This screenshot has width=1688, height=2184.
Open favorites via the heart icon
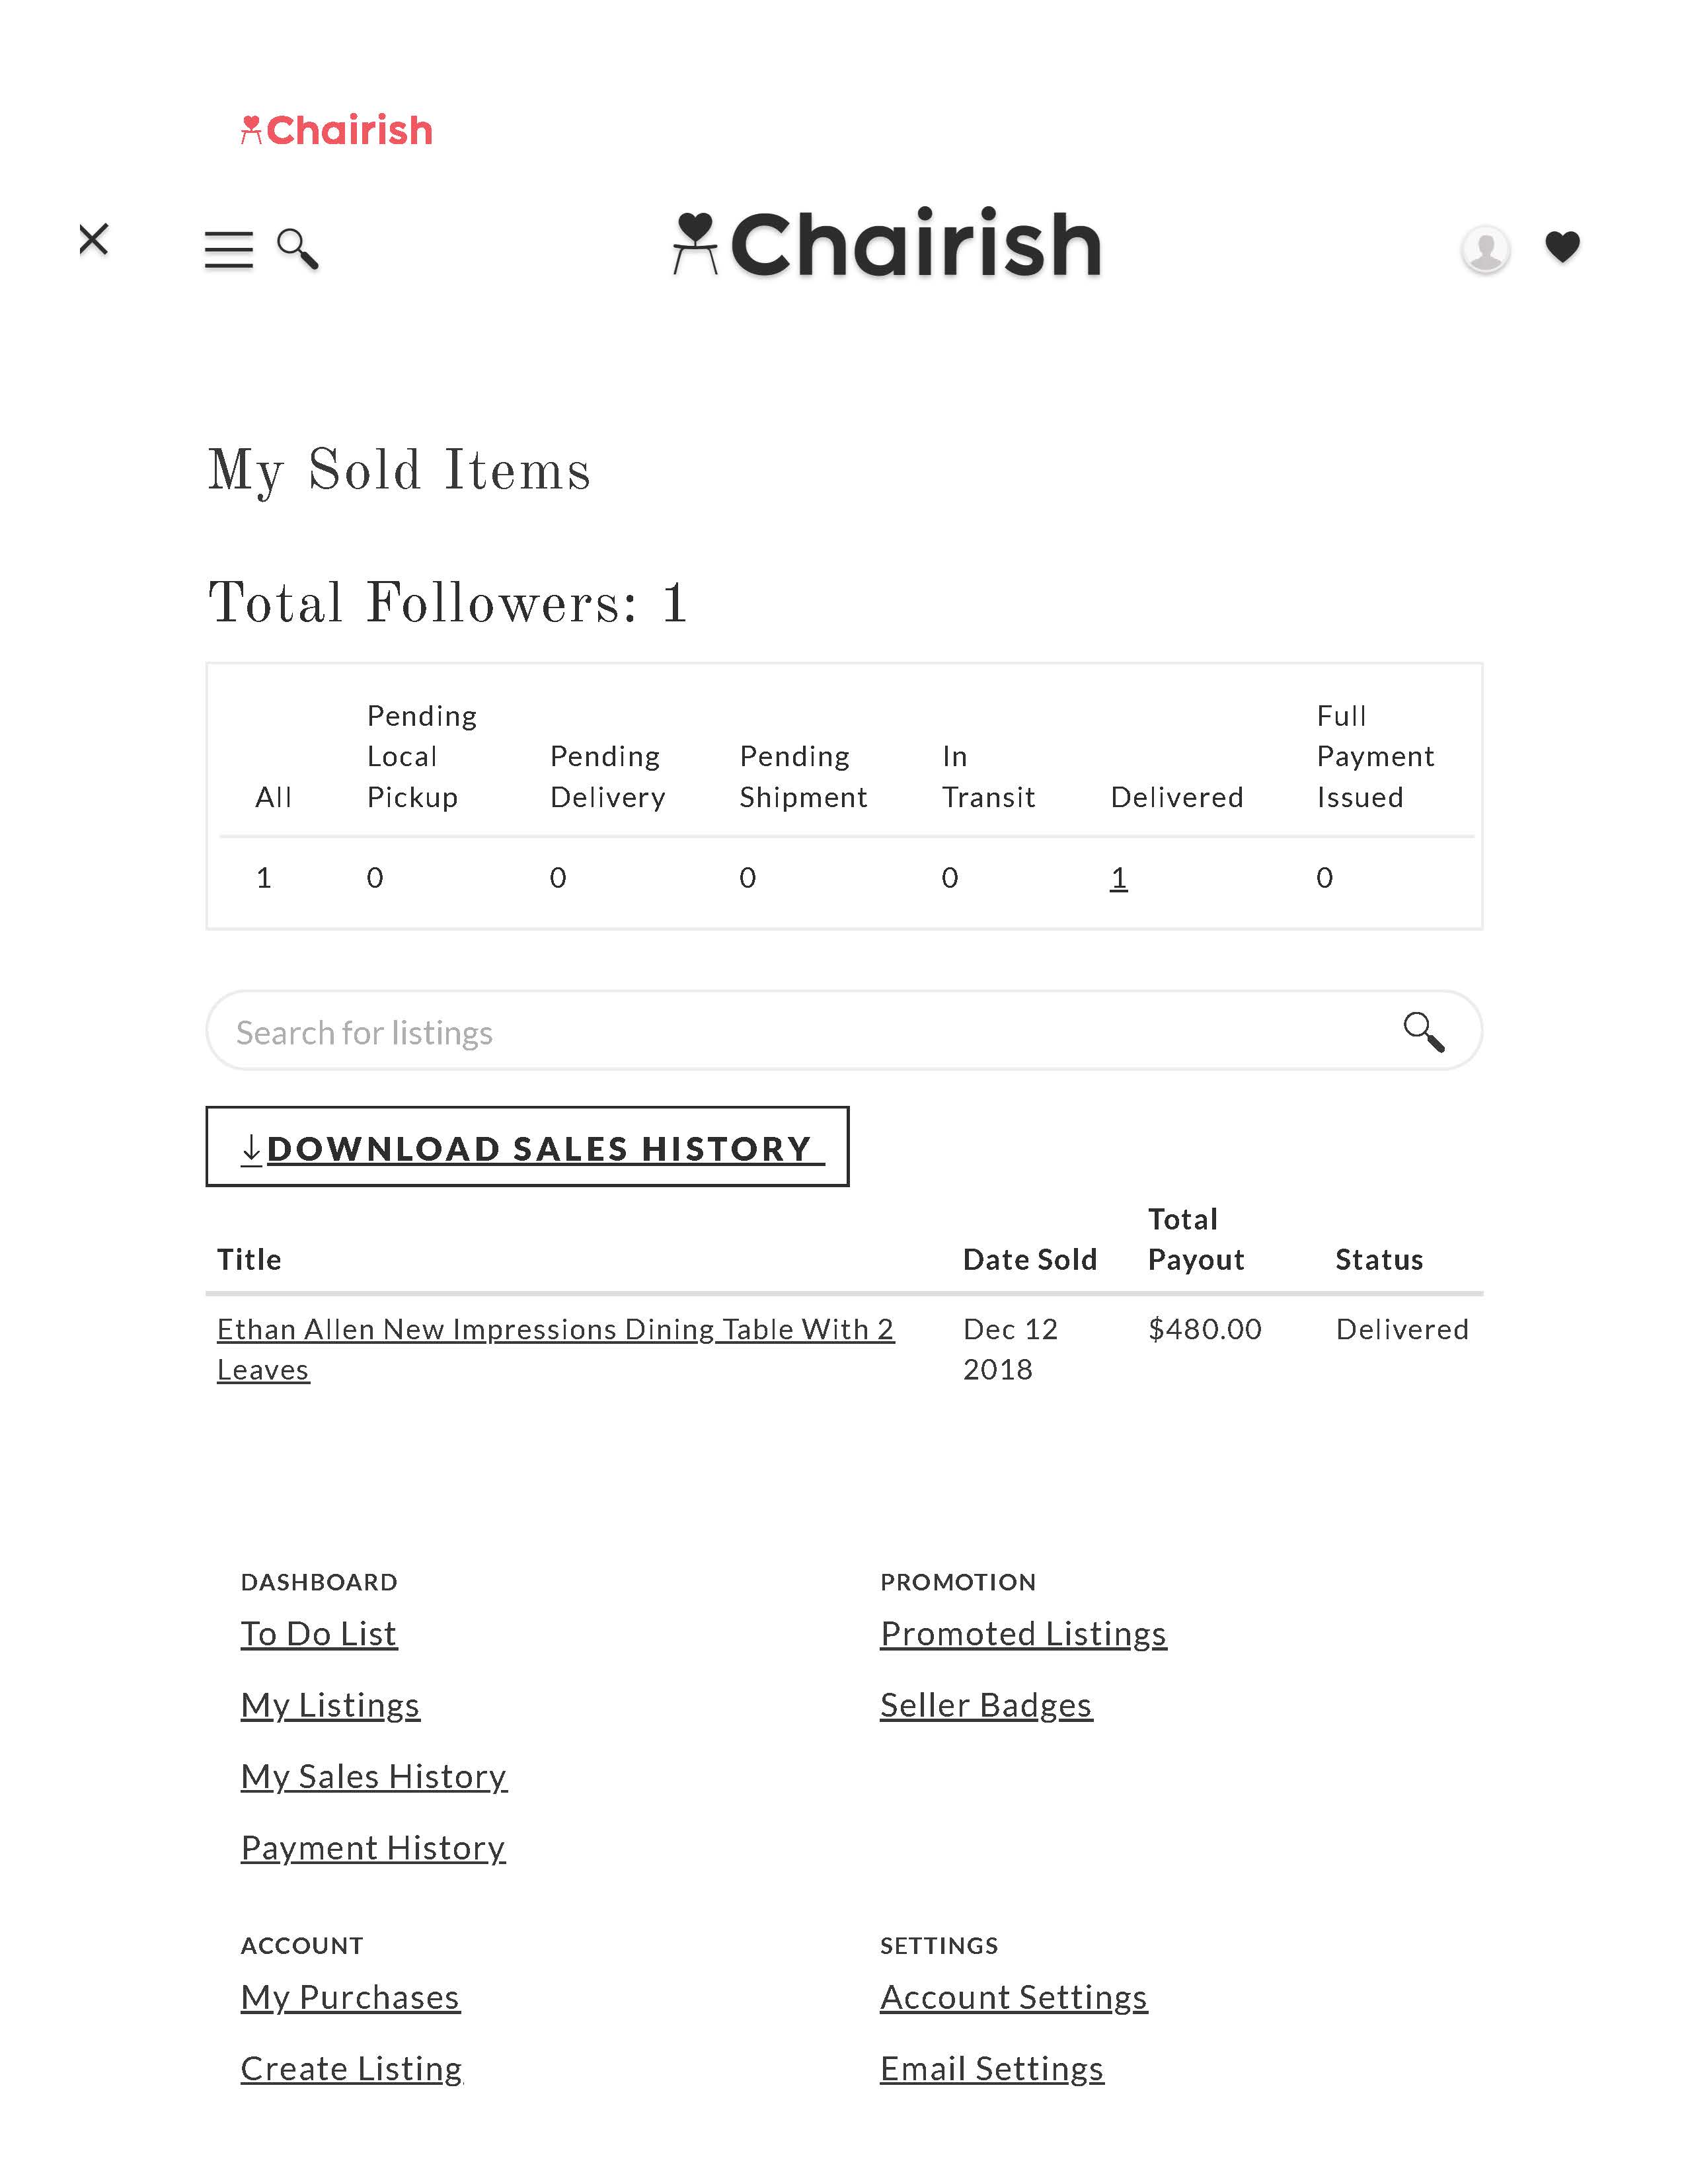click(x=1563, y=247)
